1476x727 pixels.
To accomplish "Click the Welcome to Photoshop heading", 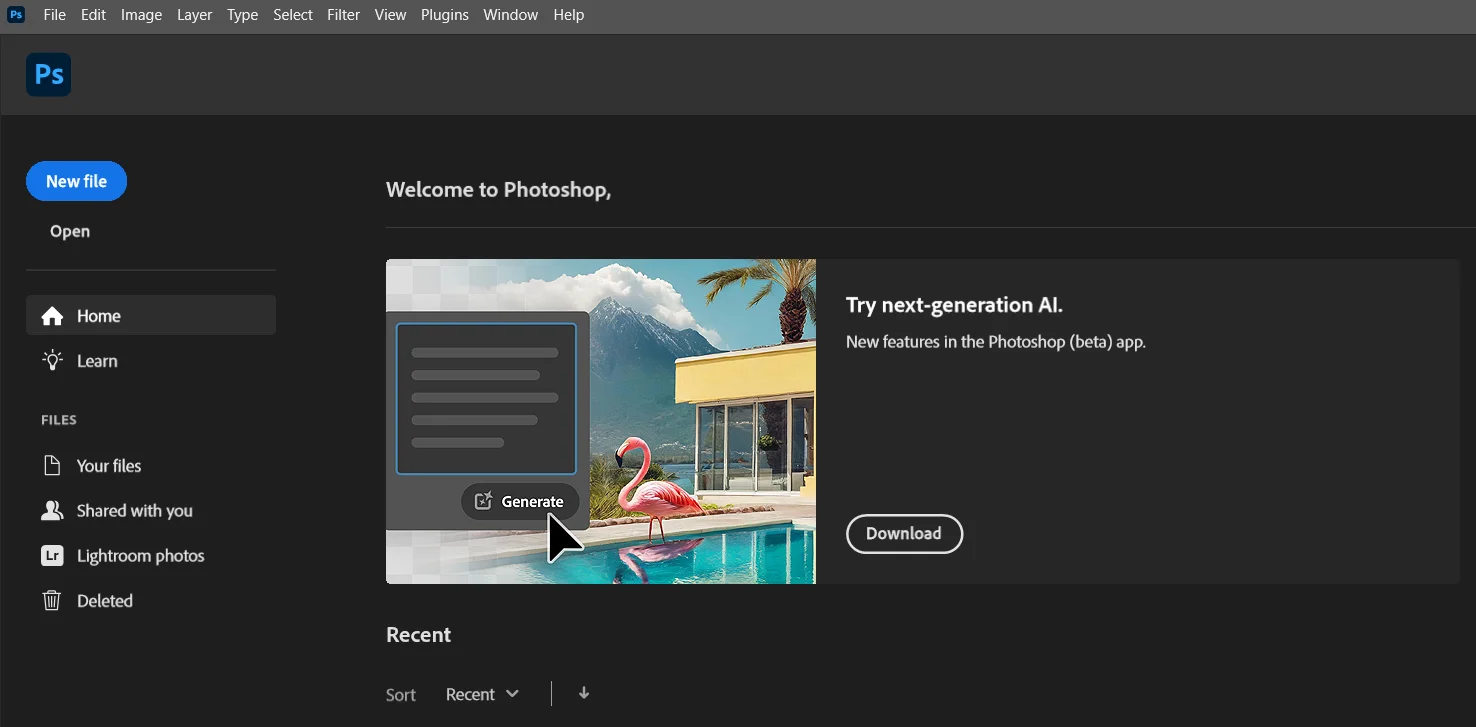I will [498, 190].
